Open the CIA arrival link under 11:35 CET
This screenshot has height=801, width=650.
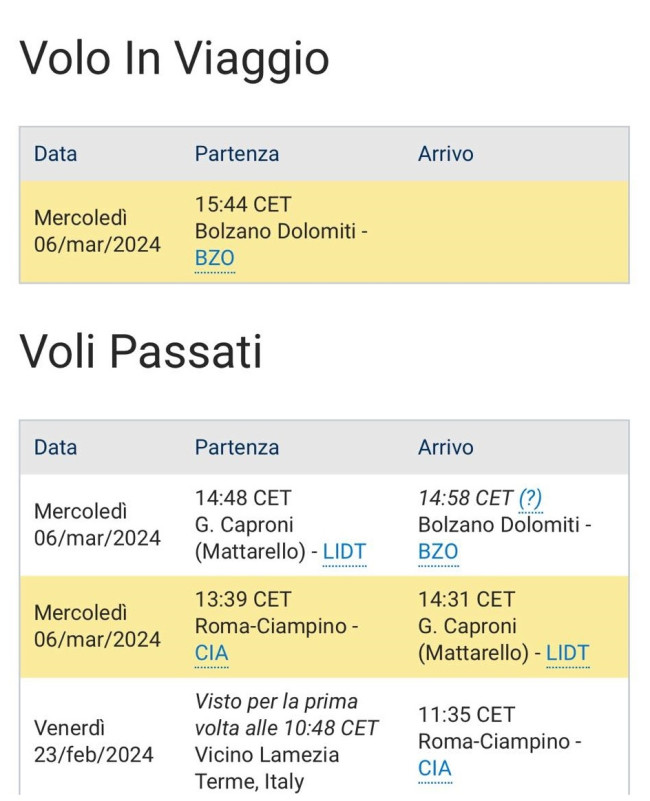click(435, 768)
